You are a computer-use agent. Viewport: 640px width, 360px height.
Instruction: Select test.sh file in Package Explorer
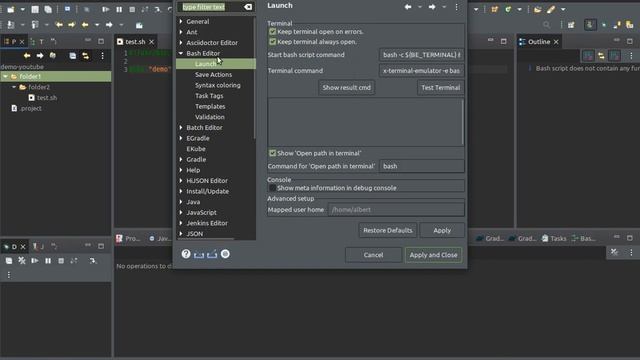[x=46, y=98]
